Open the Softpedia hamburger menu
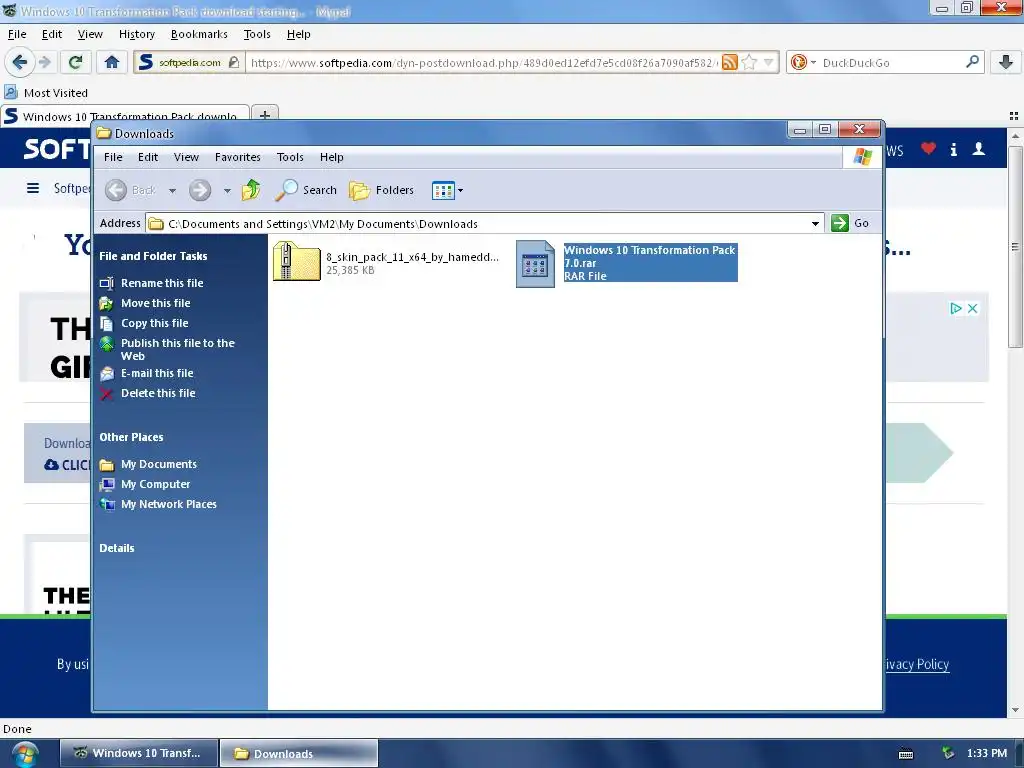 [33, 188]
